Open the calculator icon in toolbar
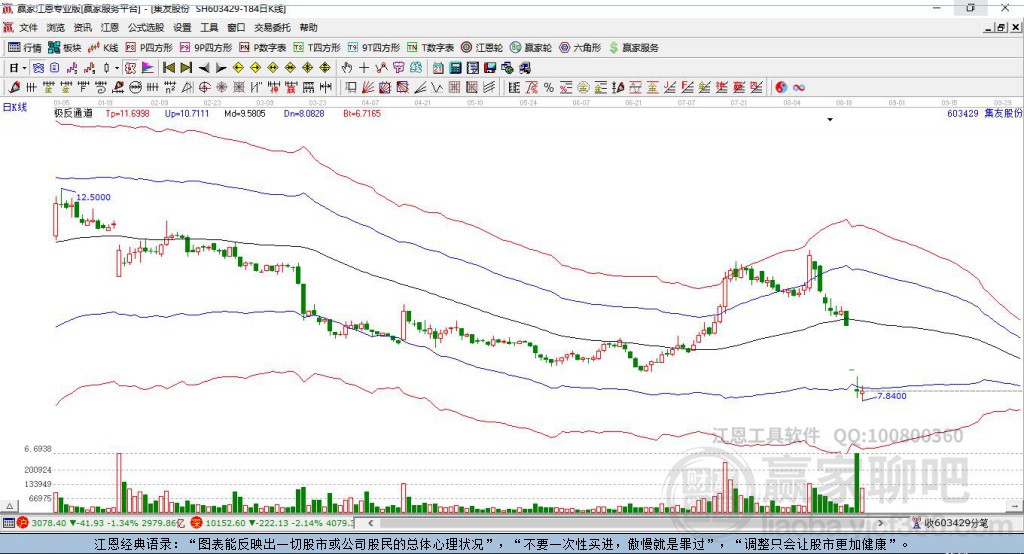The height and width of the screenshot is (554, 1024). tap(455, 68)
